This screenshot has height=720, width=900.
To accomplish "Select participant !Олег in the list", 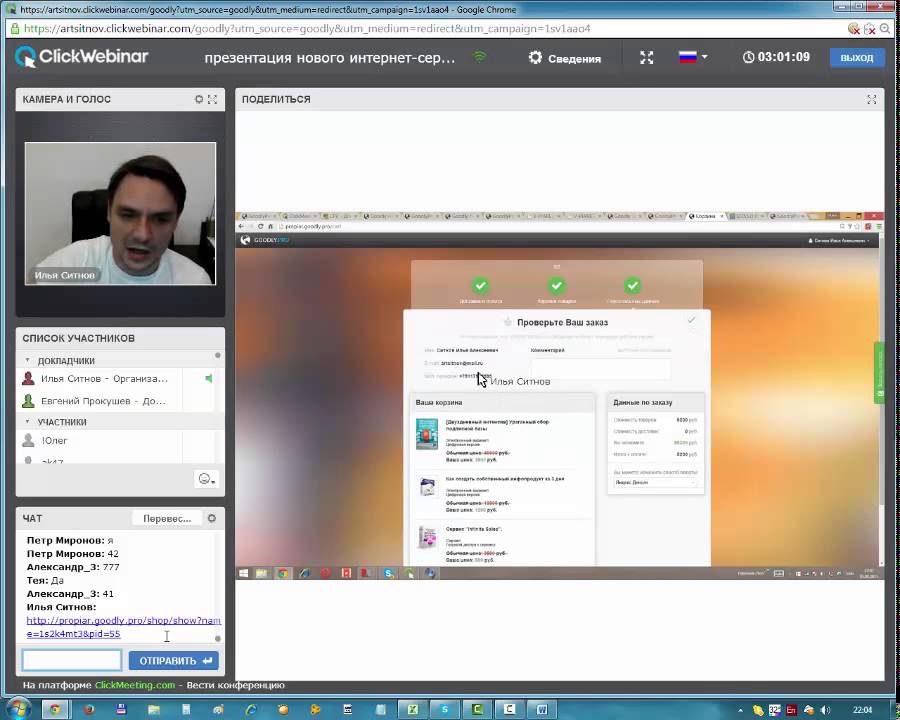I will [54, 440].
